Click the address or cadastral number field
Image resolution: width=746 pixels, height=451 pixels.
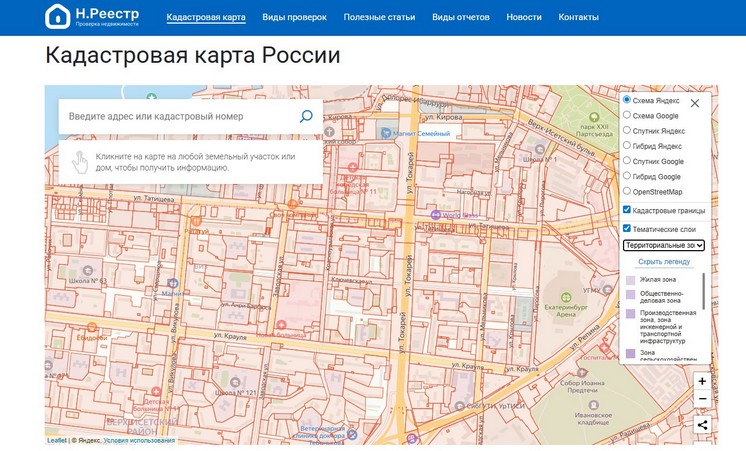coord(180,117)
